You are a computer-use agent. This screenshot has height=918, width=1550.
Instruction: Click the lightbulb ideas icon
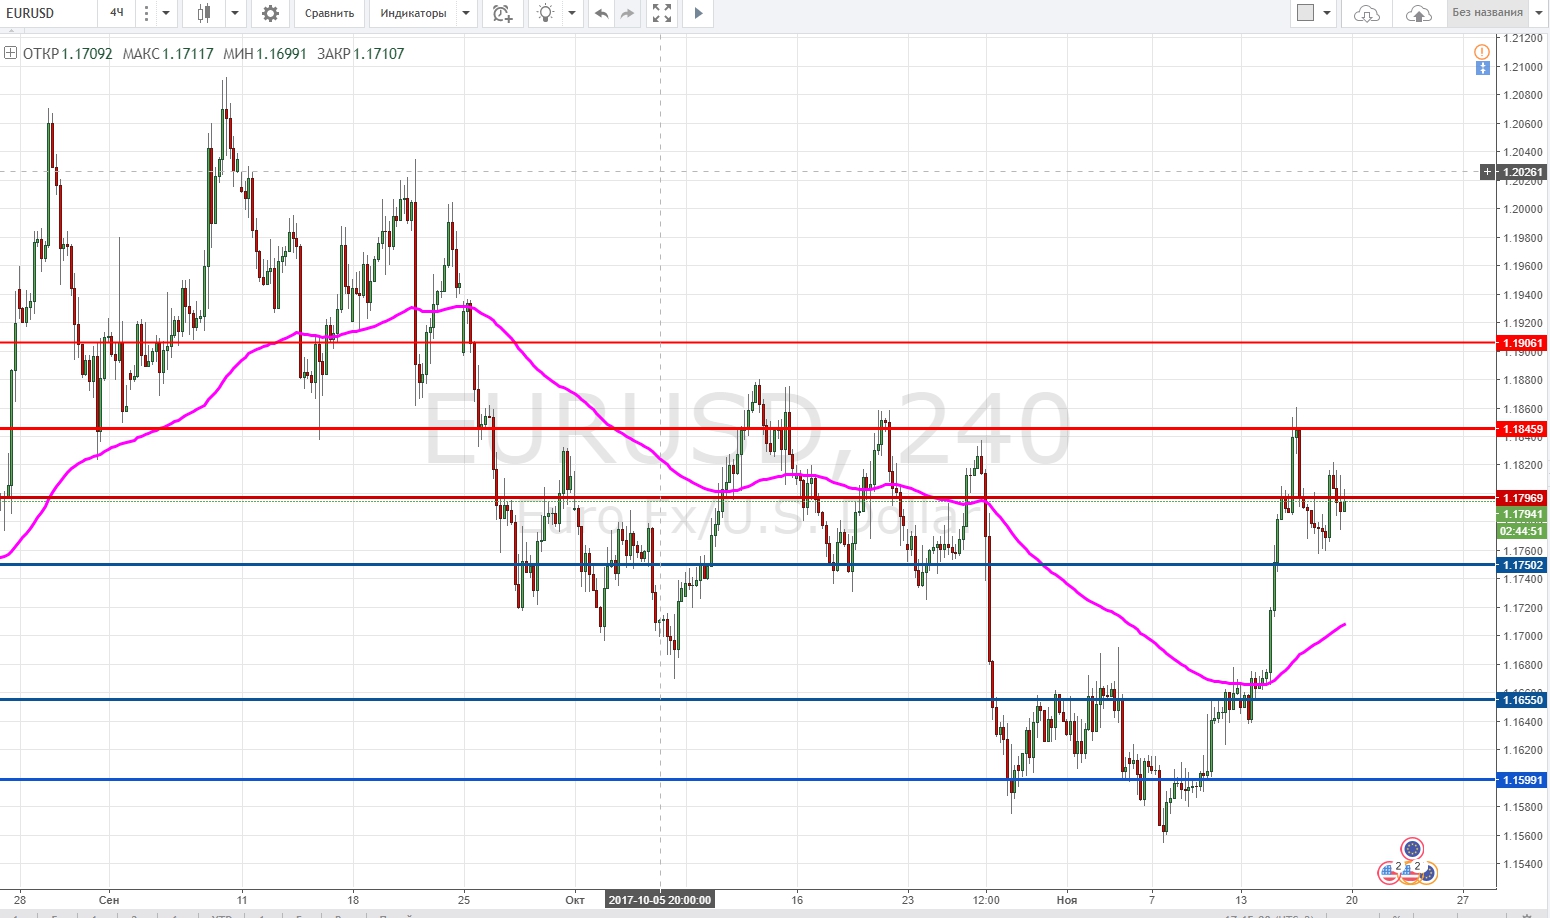(545, 13)
